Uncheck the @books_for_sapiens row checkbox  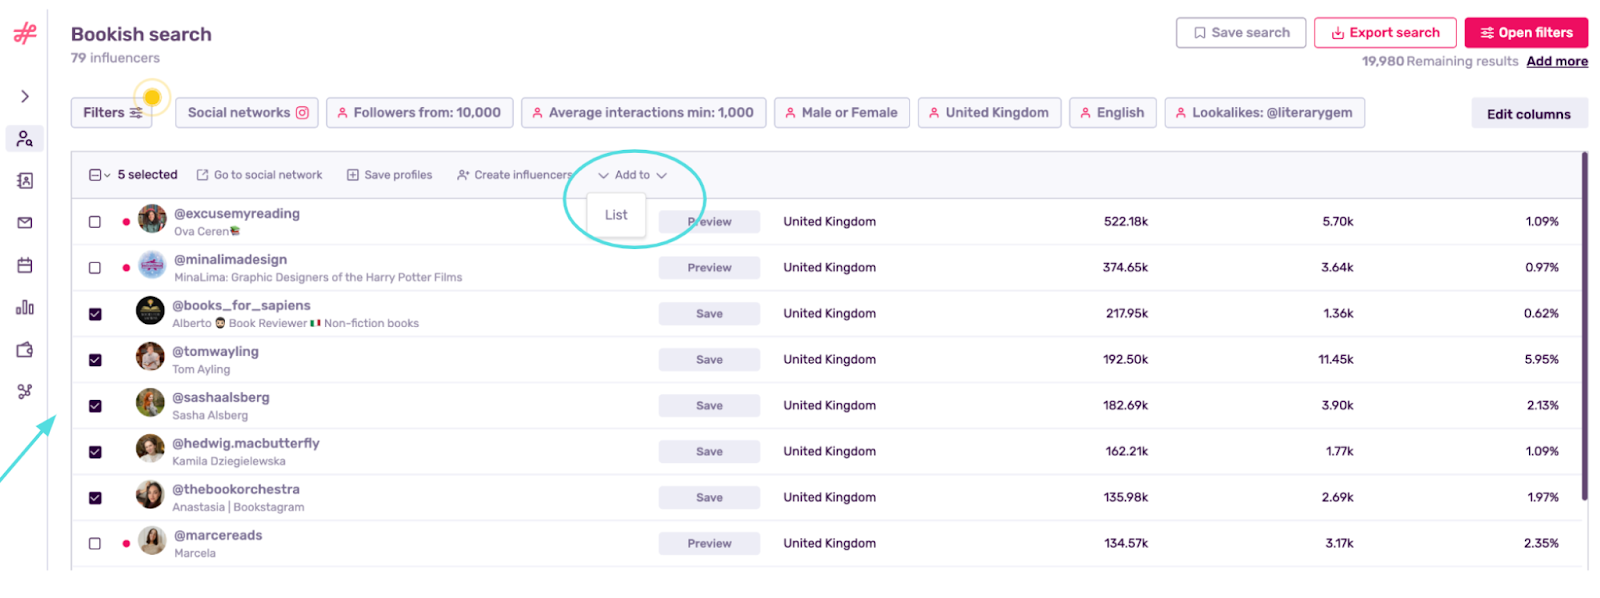(x=95, y=314)
